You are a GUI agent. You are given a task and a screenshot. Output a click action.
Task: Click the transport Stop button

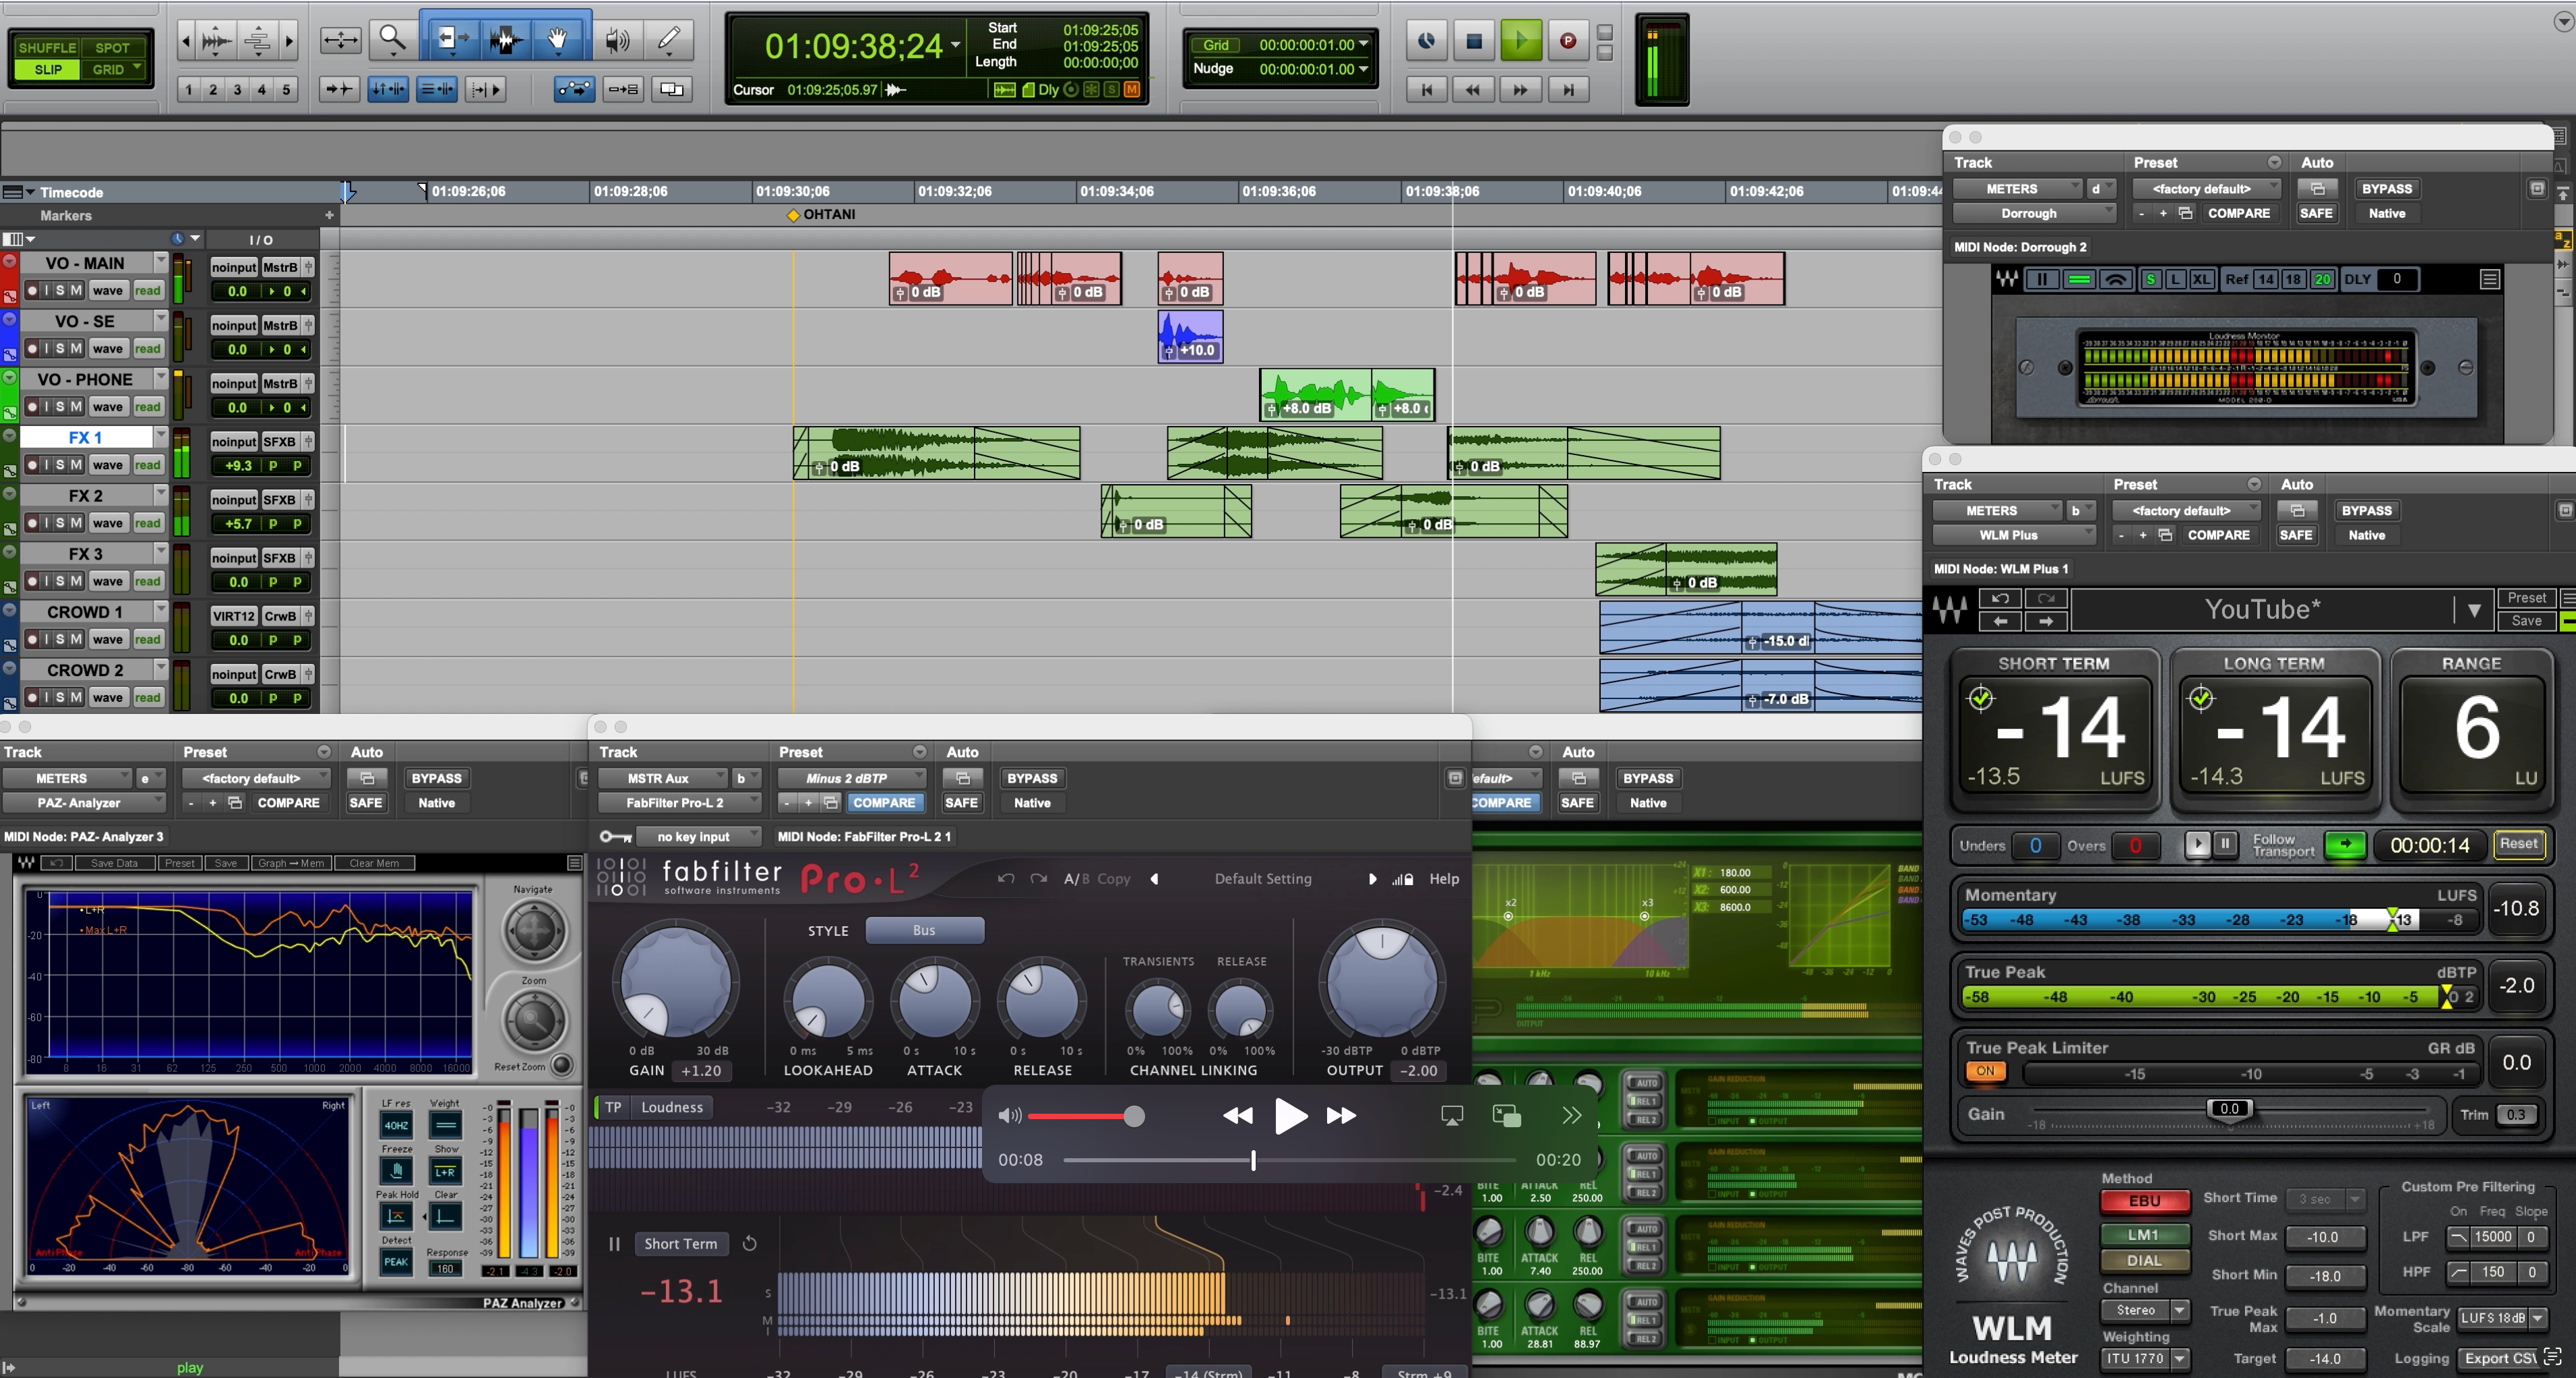pyautogui.click(x=1473, y=41)
